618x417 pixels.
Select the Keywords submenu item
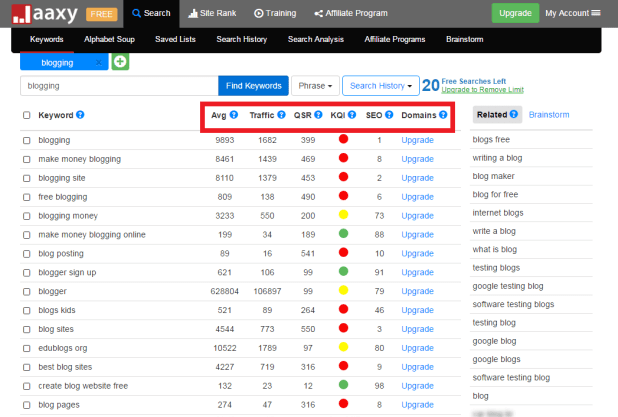[x=47, y=39]
